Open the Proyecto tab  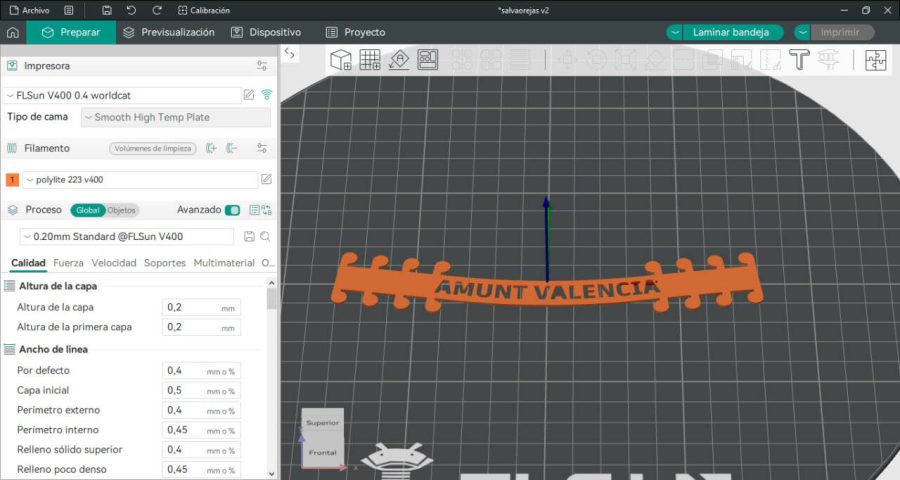pyautogui.click(x=355, y=32)
